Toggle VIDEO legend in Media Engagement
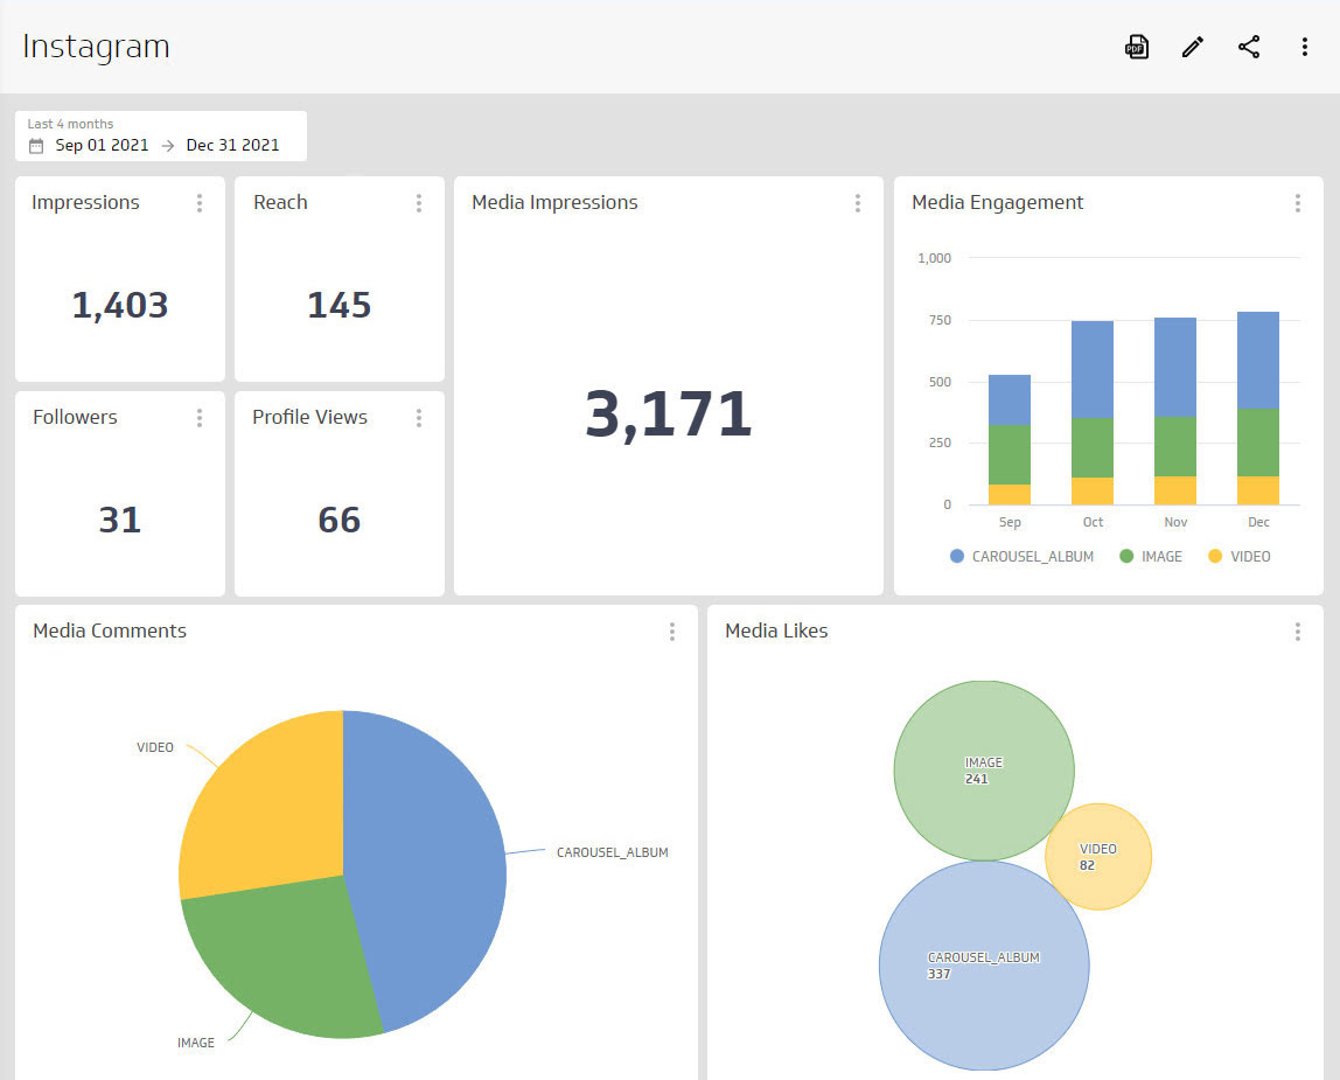This screenshot has height=1080, width=1340. [x=1239, y=556]
